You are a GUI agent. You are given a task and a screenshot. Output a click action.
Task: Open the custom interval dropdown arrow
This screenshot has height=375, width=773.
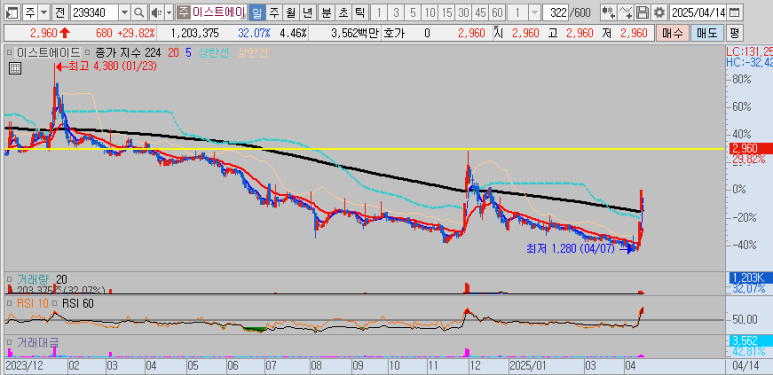pyautogui.click(x=535, y=12)
